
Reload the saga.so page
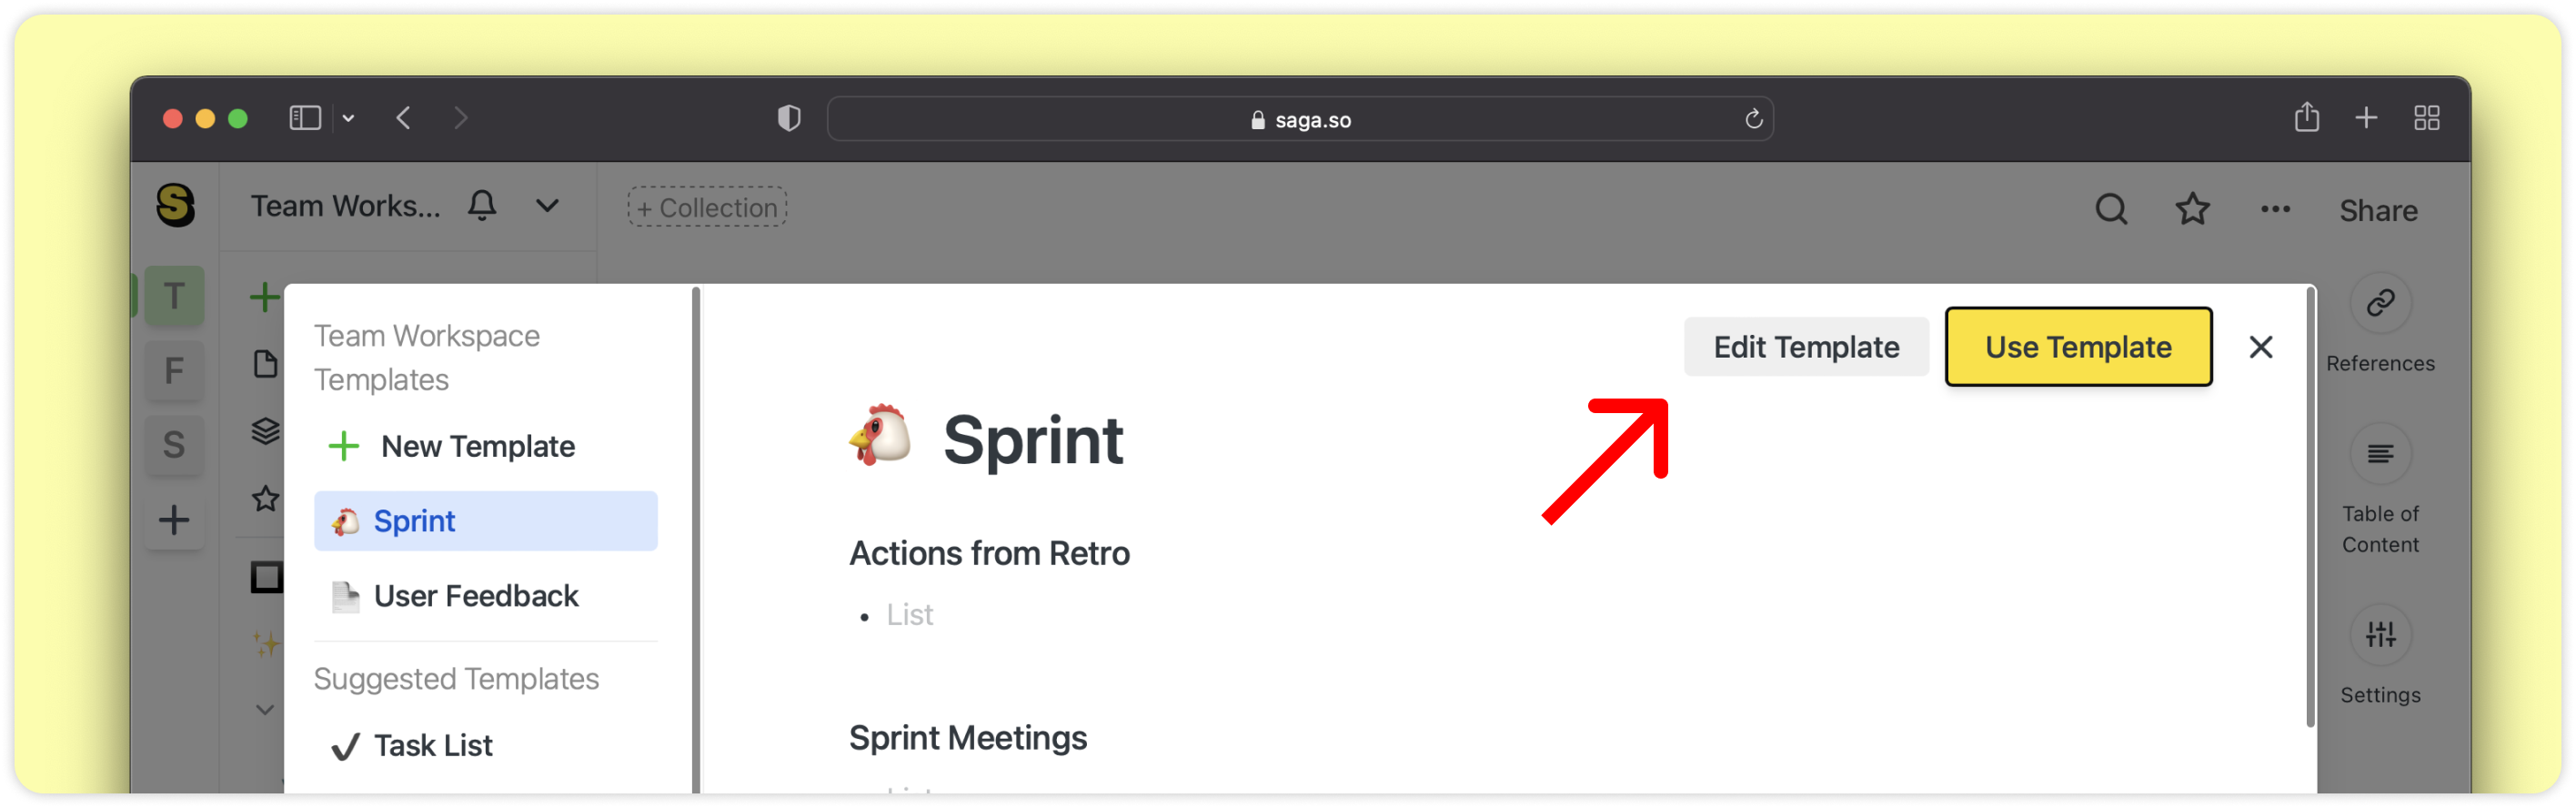(1754, 120)
